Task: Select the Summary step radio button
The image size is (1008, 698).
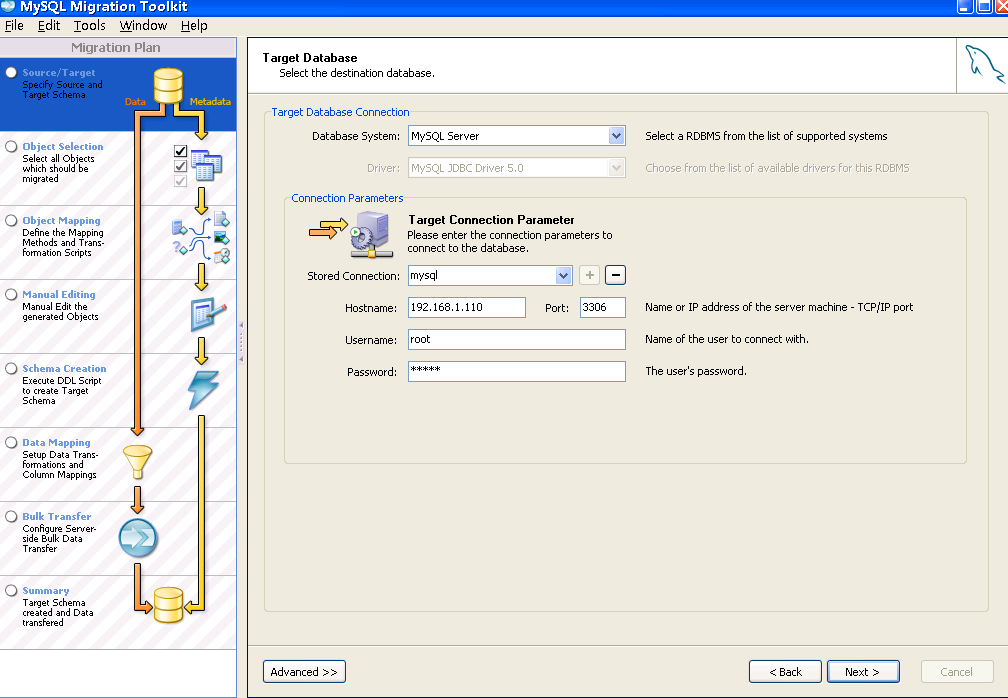Action: tap(11, 590)
